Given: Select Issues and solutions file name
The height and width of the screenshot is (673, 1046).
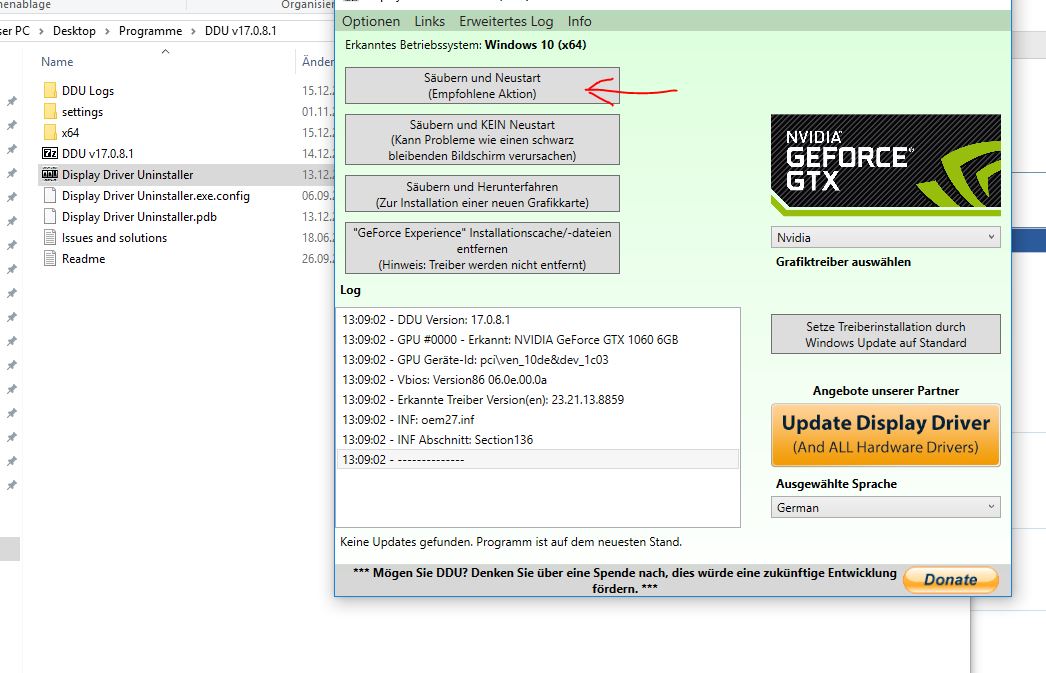Looking at the screenshot, I should (114, 237).
